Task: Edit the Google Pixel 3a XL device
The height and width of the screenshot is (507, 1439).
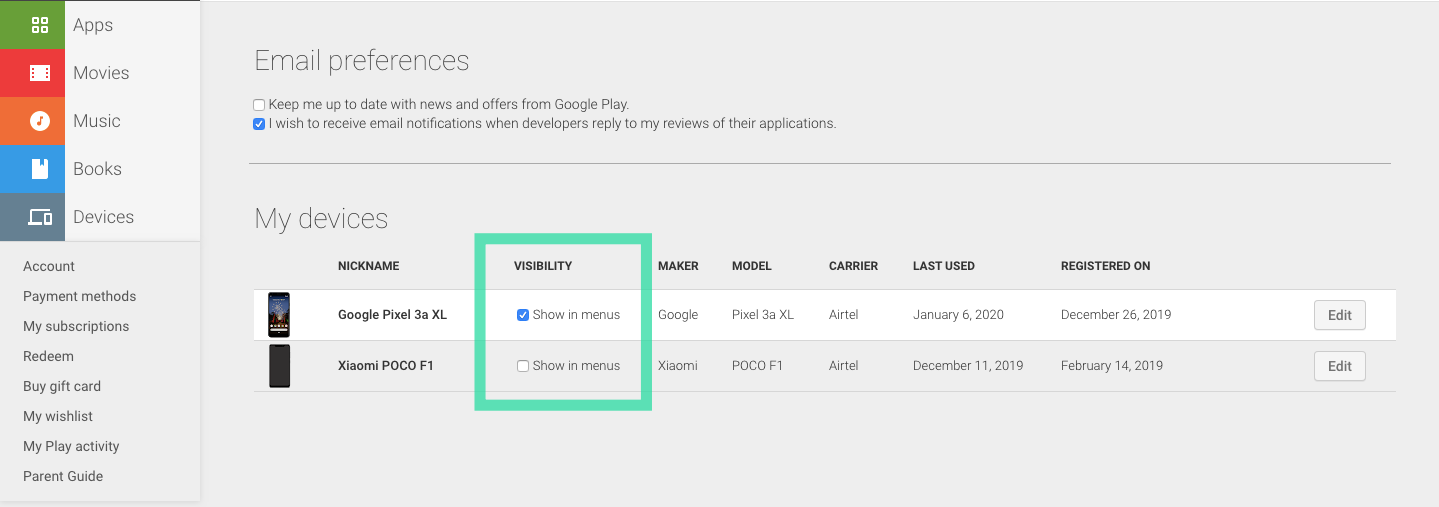Action: pyautogui.click(x=1339, y=315)
